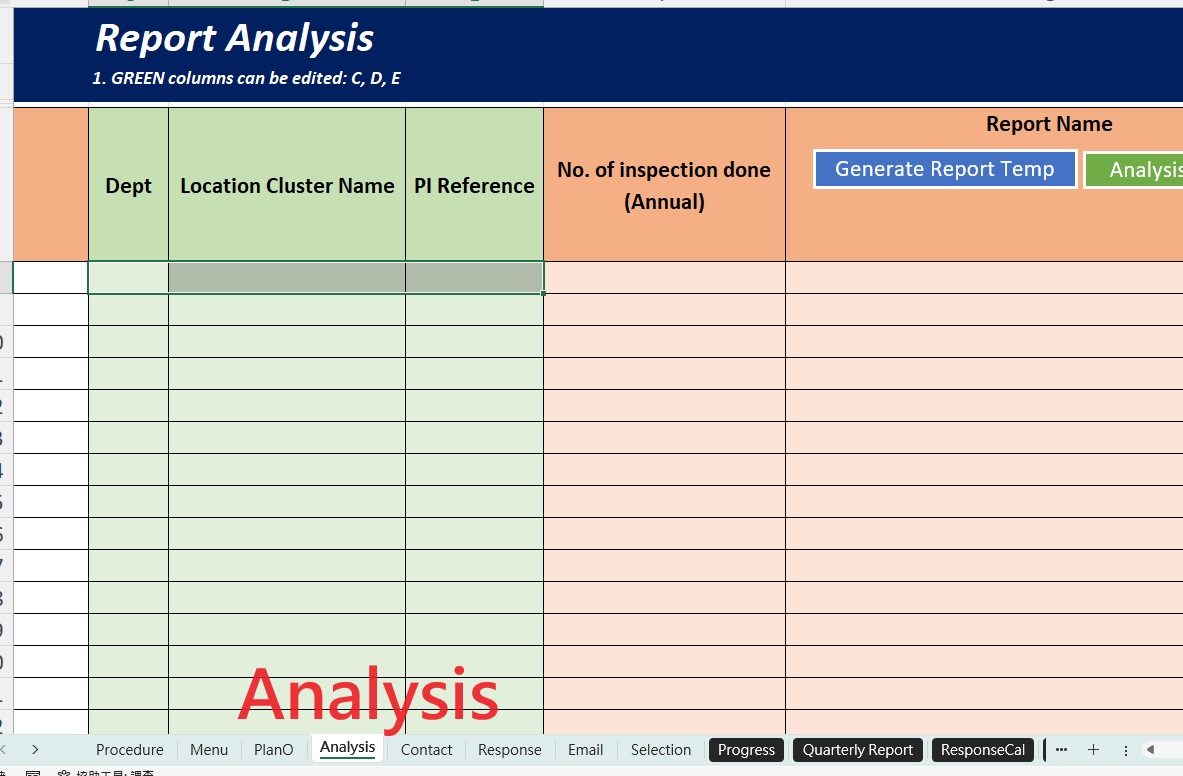
Task: Select the Contact sheet tab
Action: click(x=426, y=749)
